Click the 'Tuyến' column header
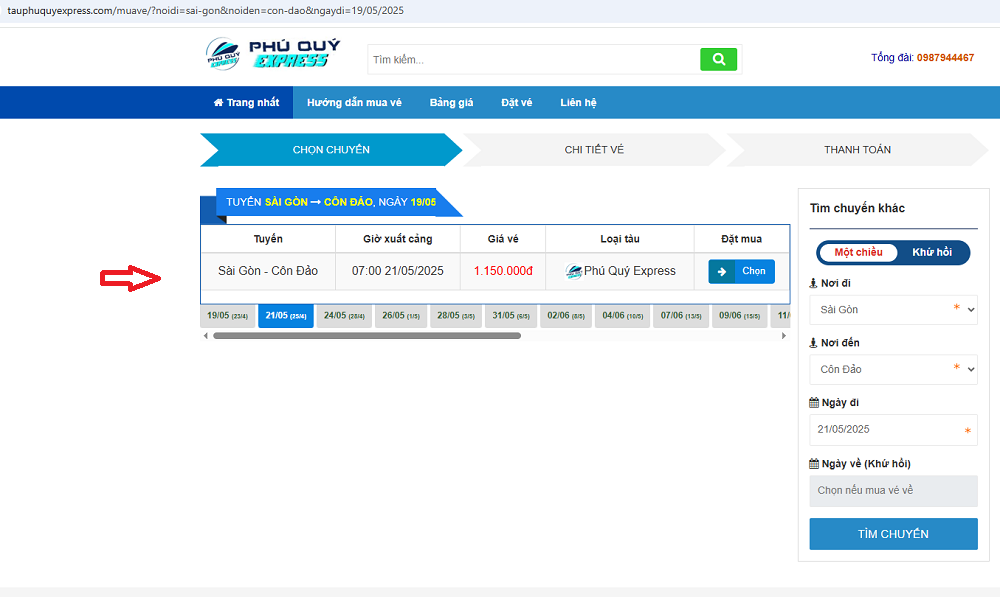This screenshot has height=597, width=1000. 268,239
